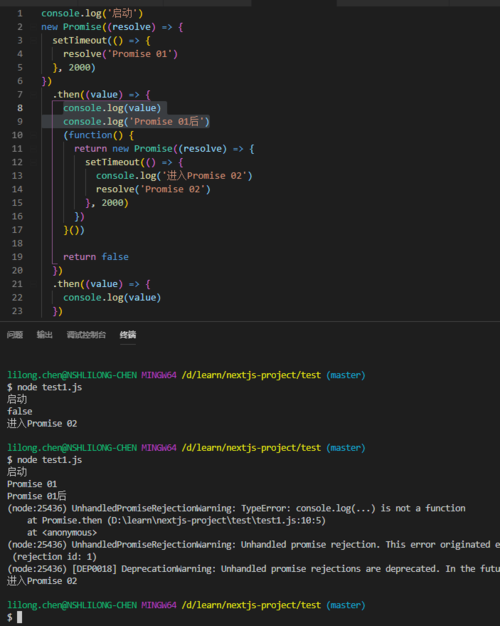
Task: Collapse setTimeout block at line 3
Action: point(34,40)
